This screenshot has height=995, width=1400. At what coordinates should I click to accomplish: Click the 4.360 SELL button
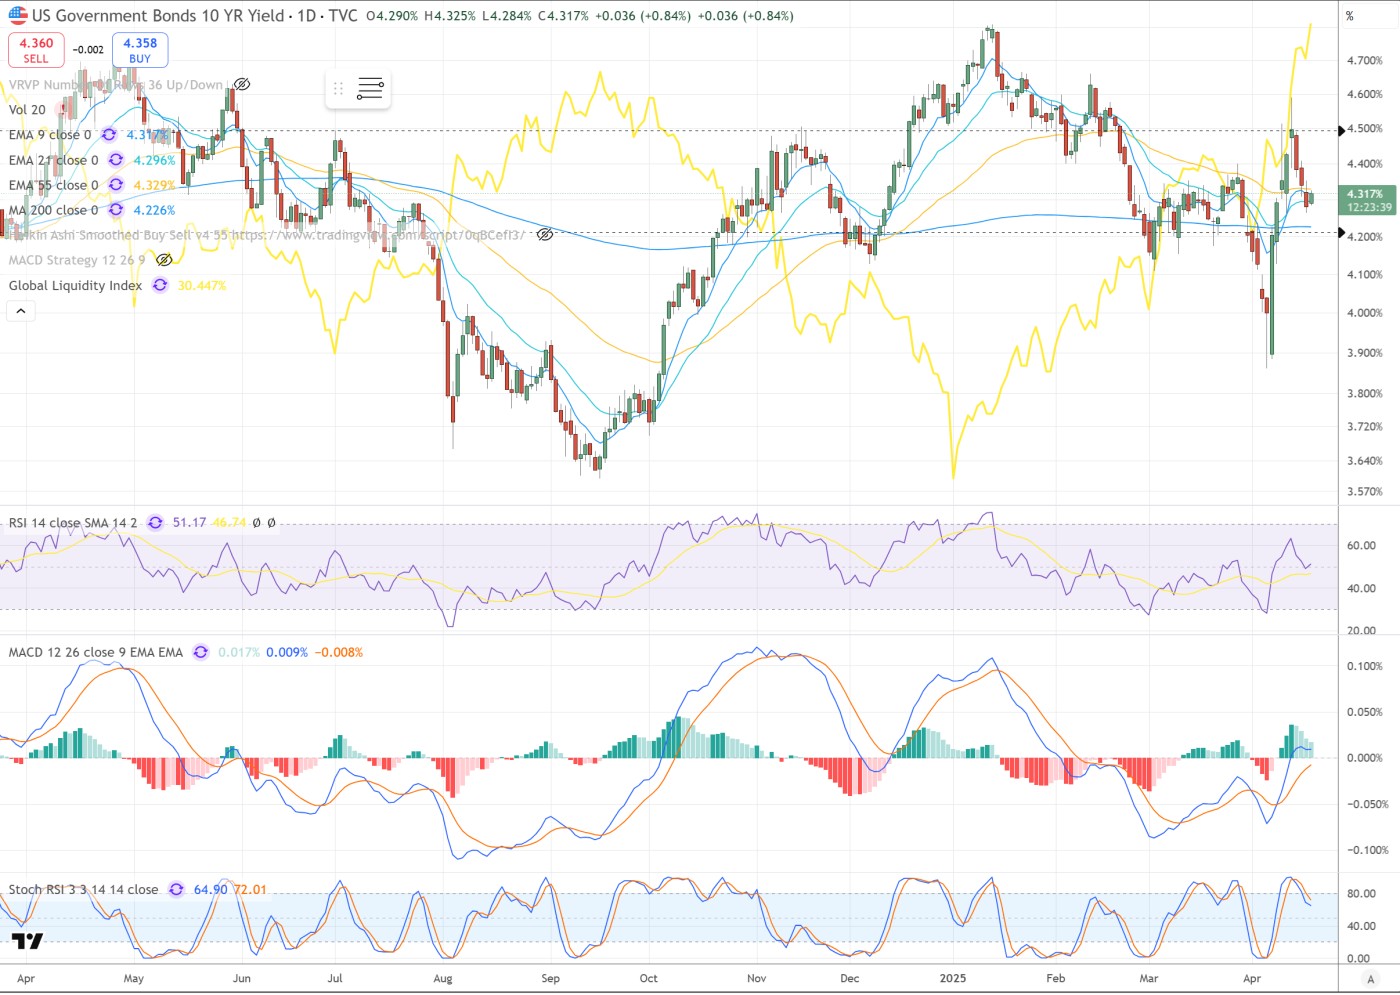36,50
